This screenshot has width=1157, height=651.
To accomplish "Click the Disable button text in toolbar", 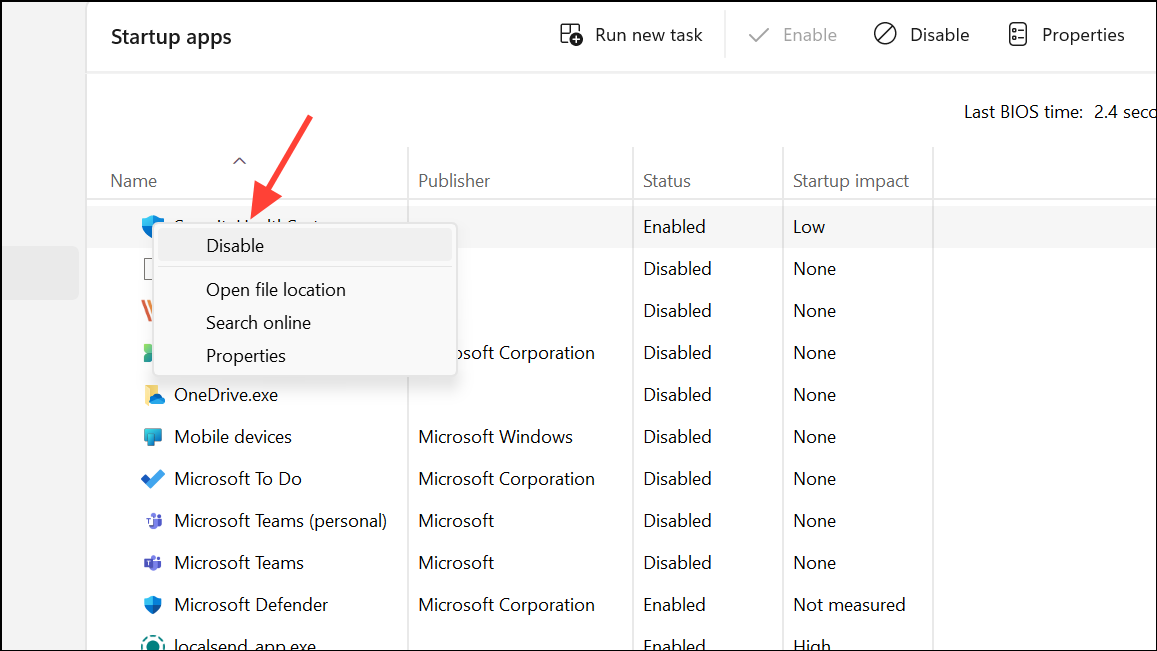I will coord(939,35).
